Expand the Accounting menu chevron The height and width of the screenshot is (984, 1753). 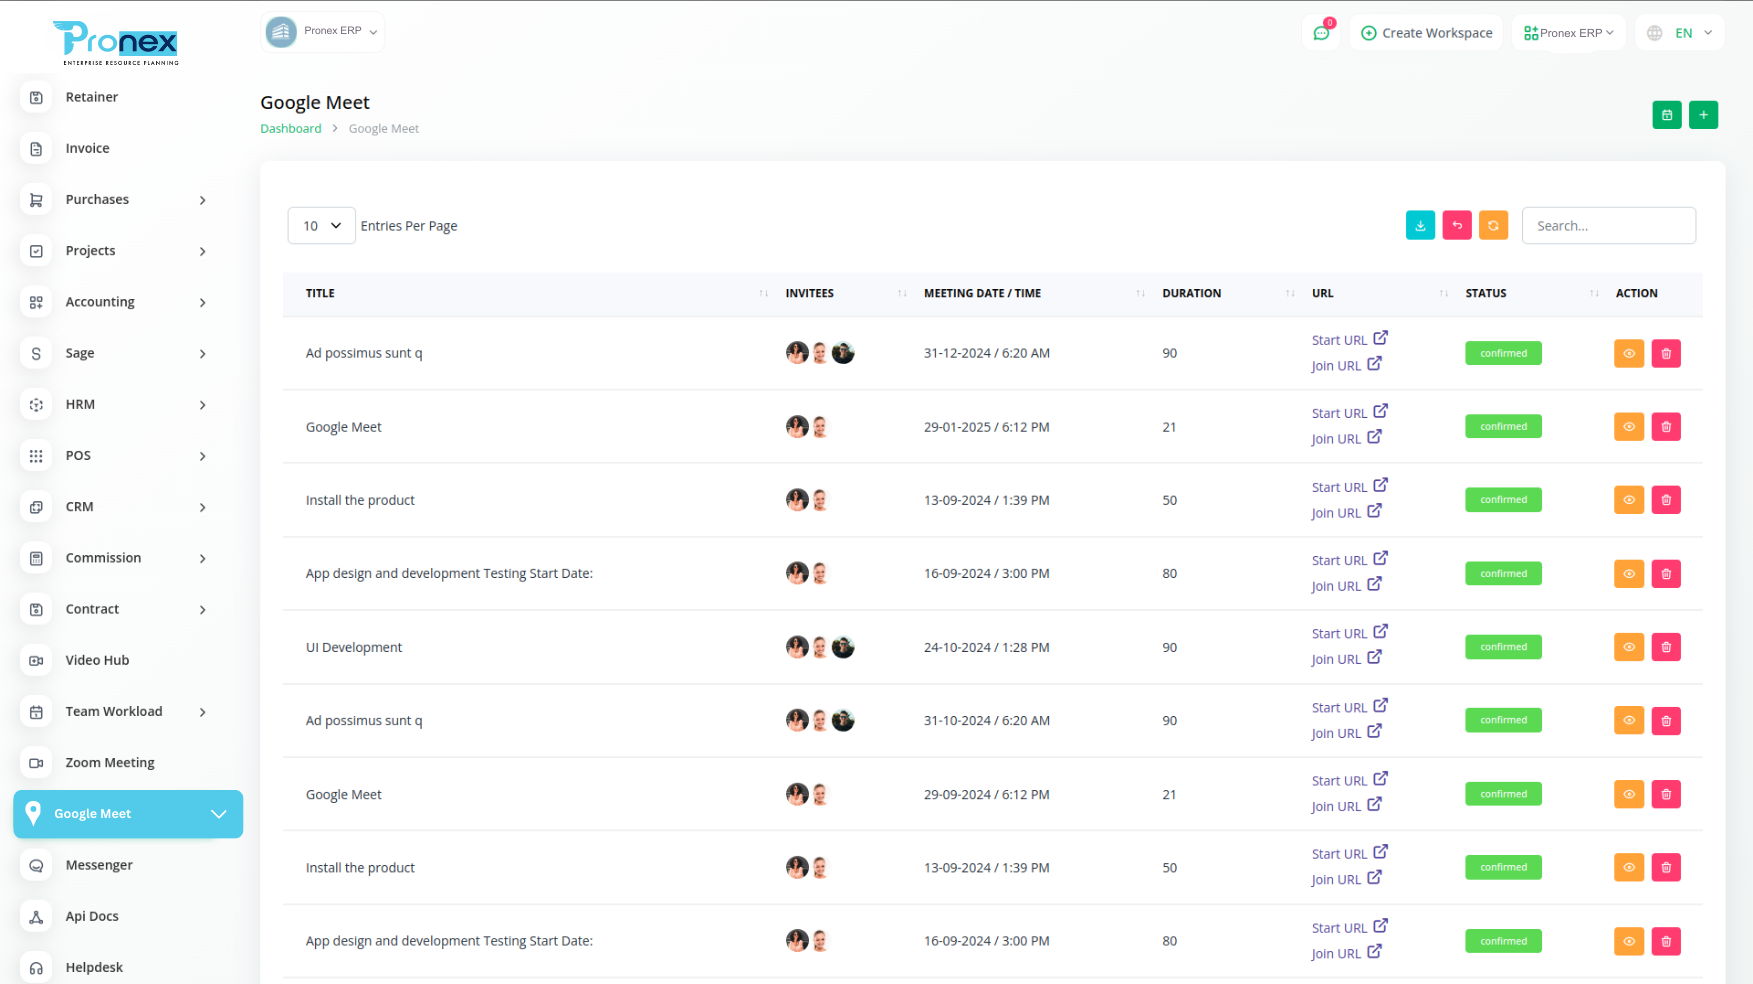coord(203,302)
